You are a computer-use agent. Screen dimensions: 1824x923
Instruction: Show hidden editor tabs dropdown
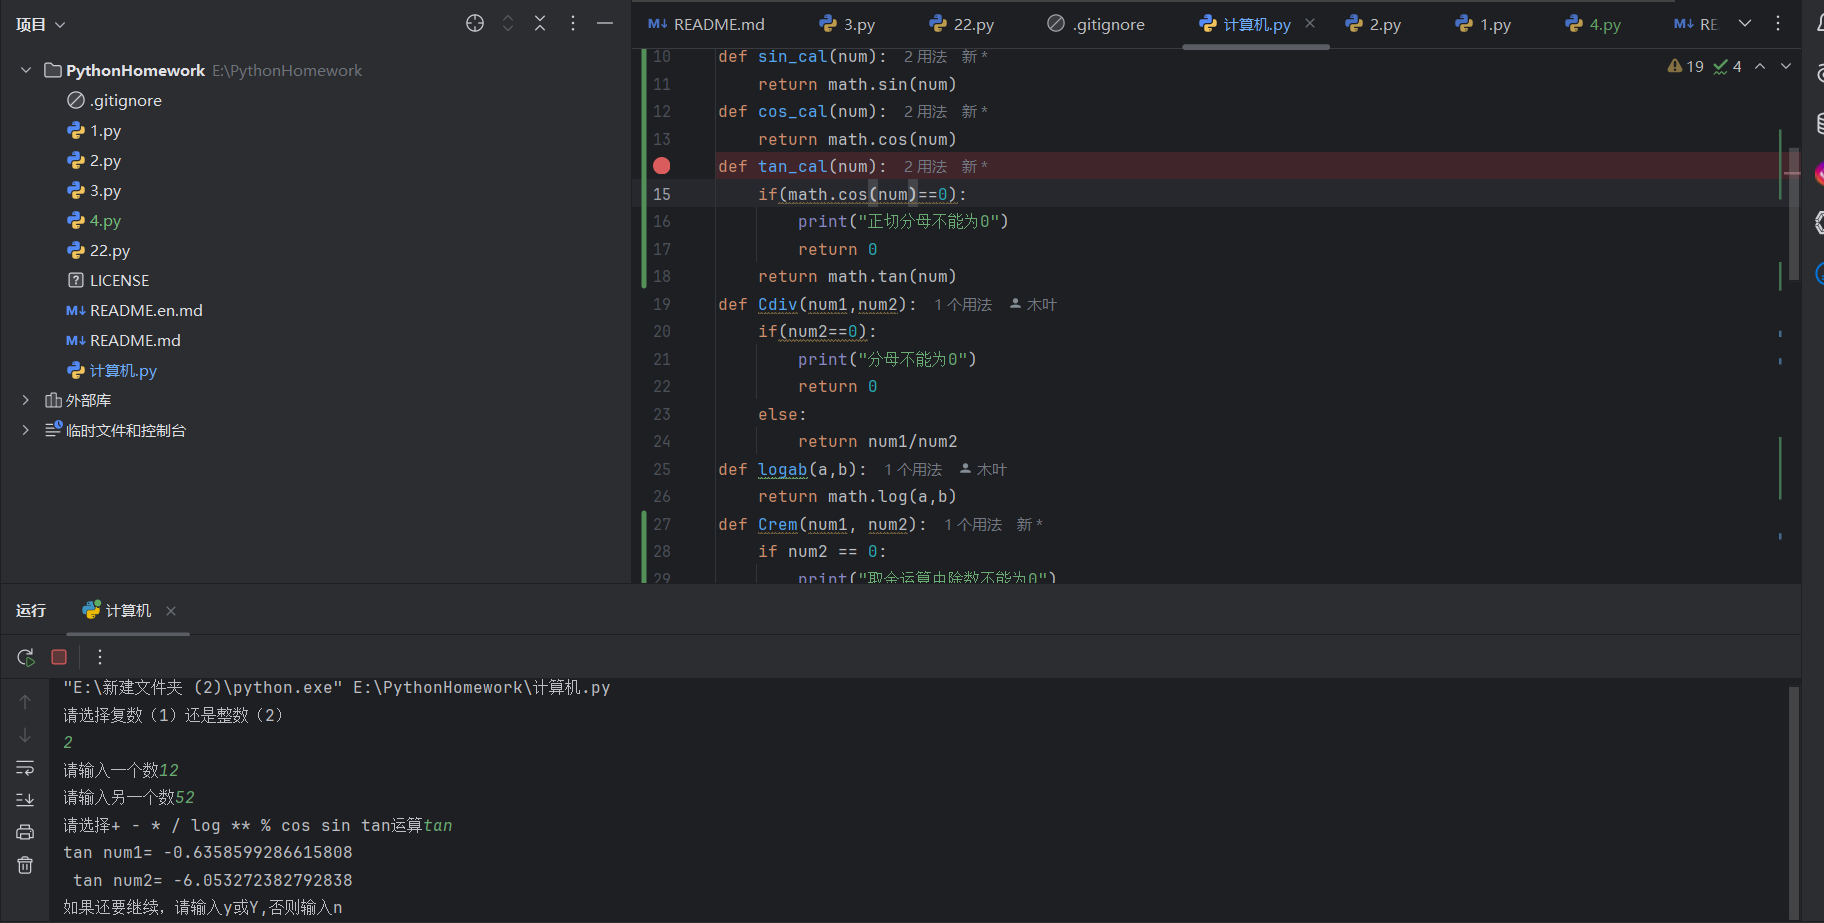(x=1745, y=23)
